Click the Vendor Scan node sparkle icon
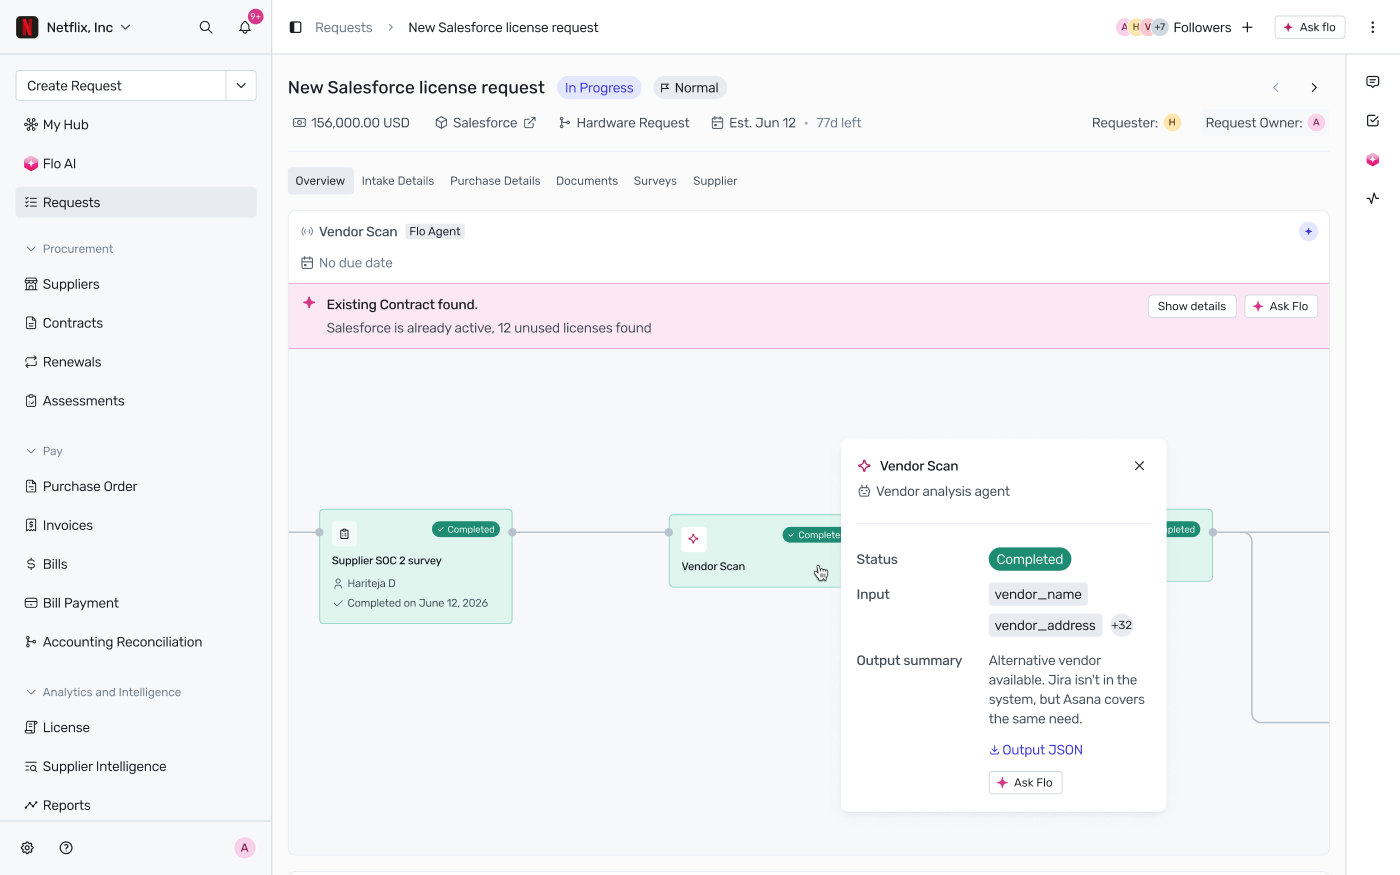 [x=694, y=539]
